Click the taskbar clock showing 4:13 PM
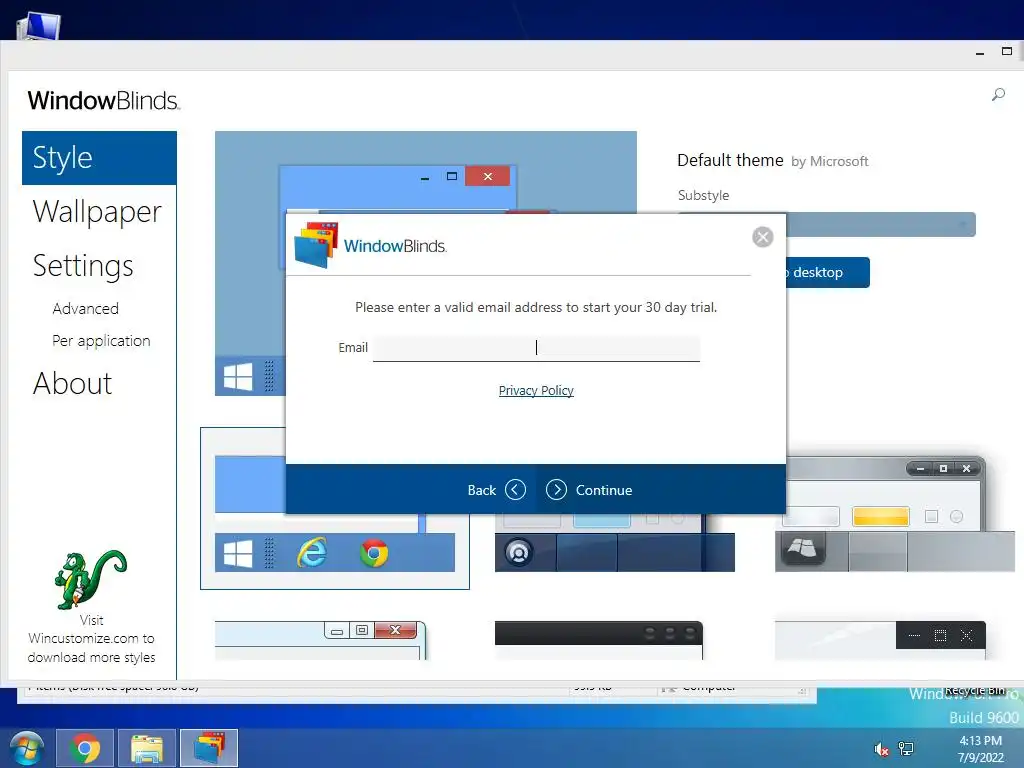The height and width of the screenshot is (768, 1024). point(980,749)
